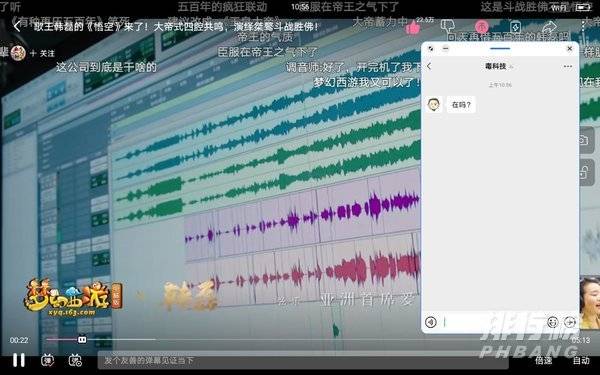Open the 倍速 playback speed menu

click(543, 360)
